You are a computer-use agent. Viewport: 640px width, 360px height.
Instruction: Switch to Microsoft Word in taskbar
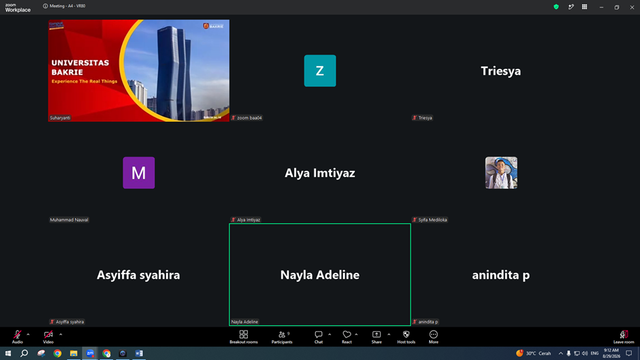tap(139, 353)
